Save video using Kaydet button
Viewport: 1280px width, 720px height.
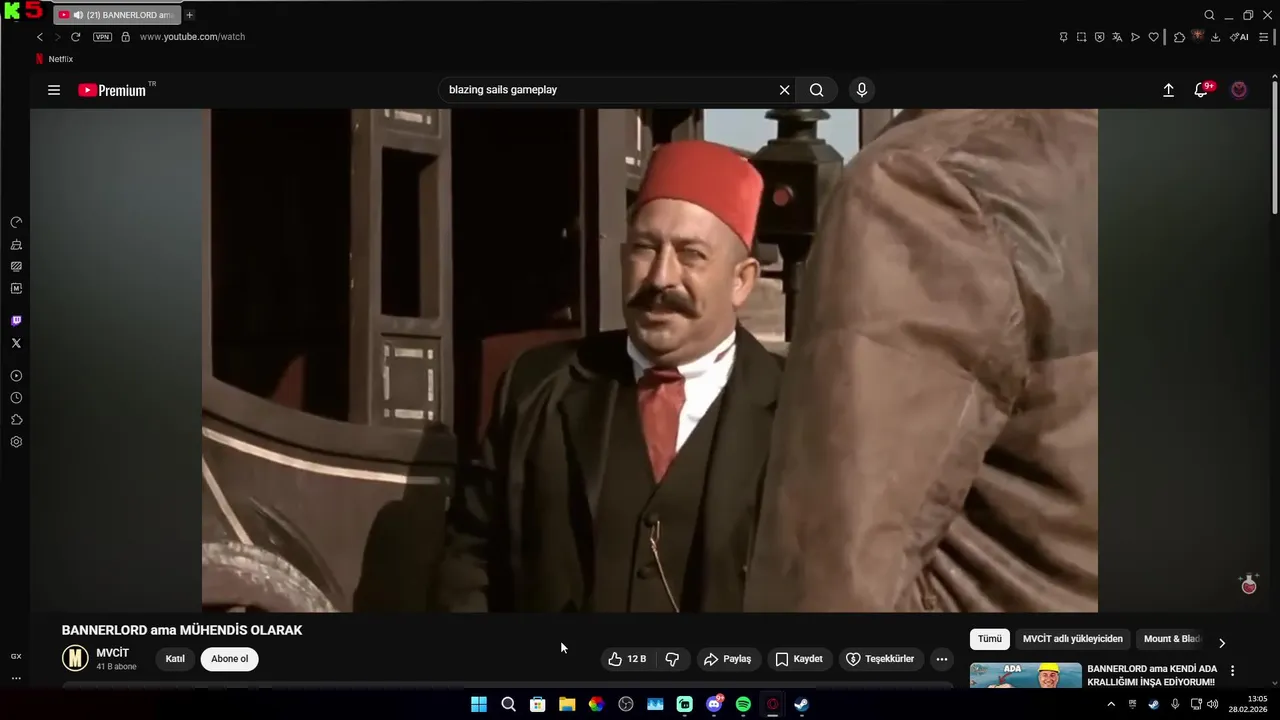click(x=799, y=659)
